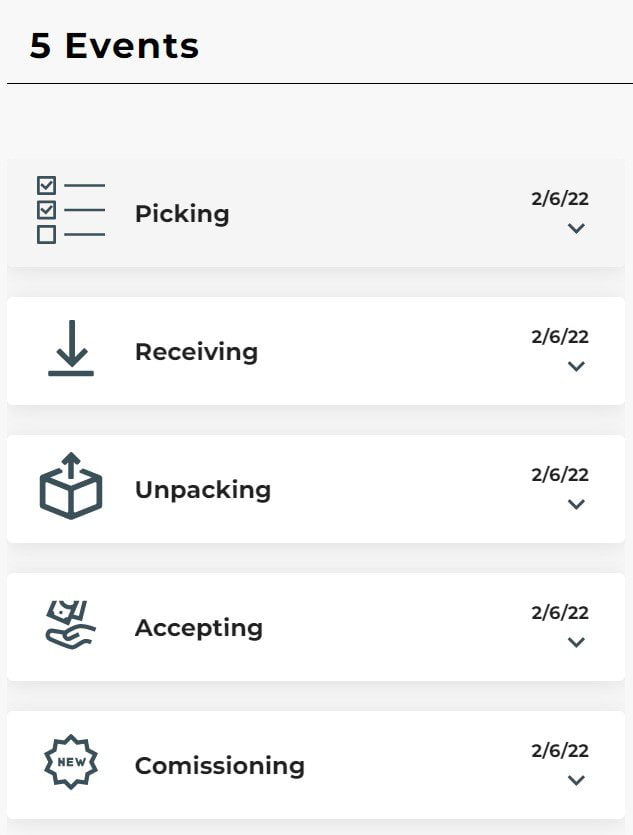
Task: Select the Accepting event label
Action: [x=199, y=628]
